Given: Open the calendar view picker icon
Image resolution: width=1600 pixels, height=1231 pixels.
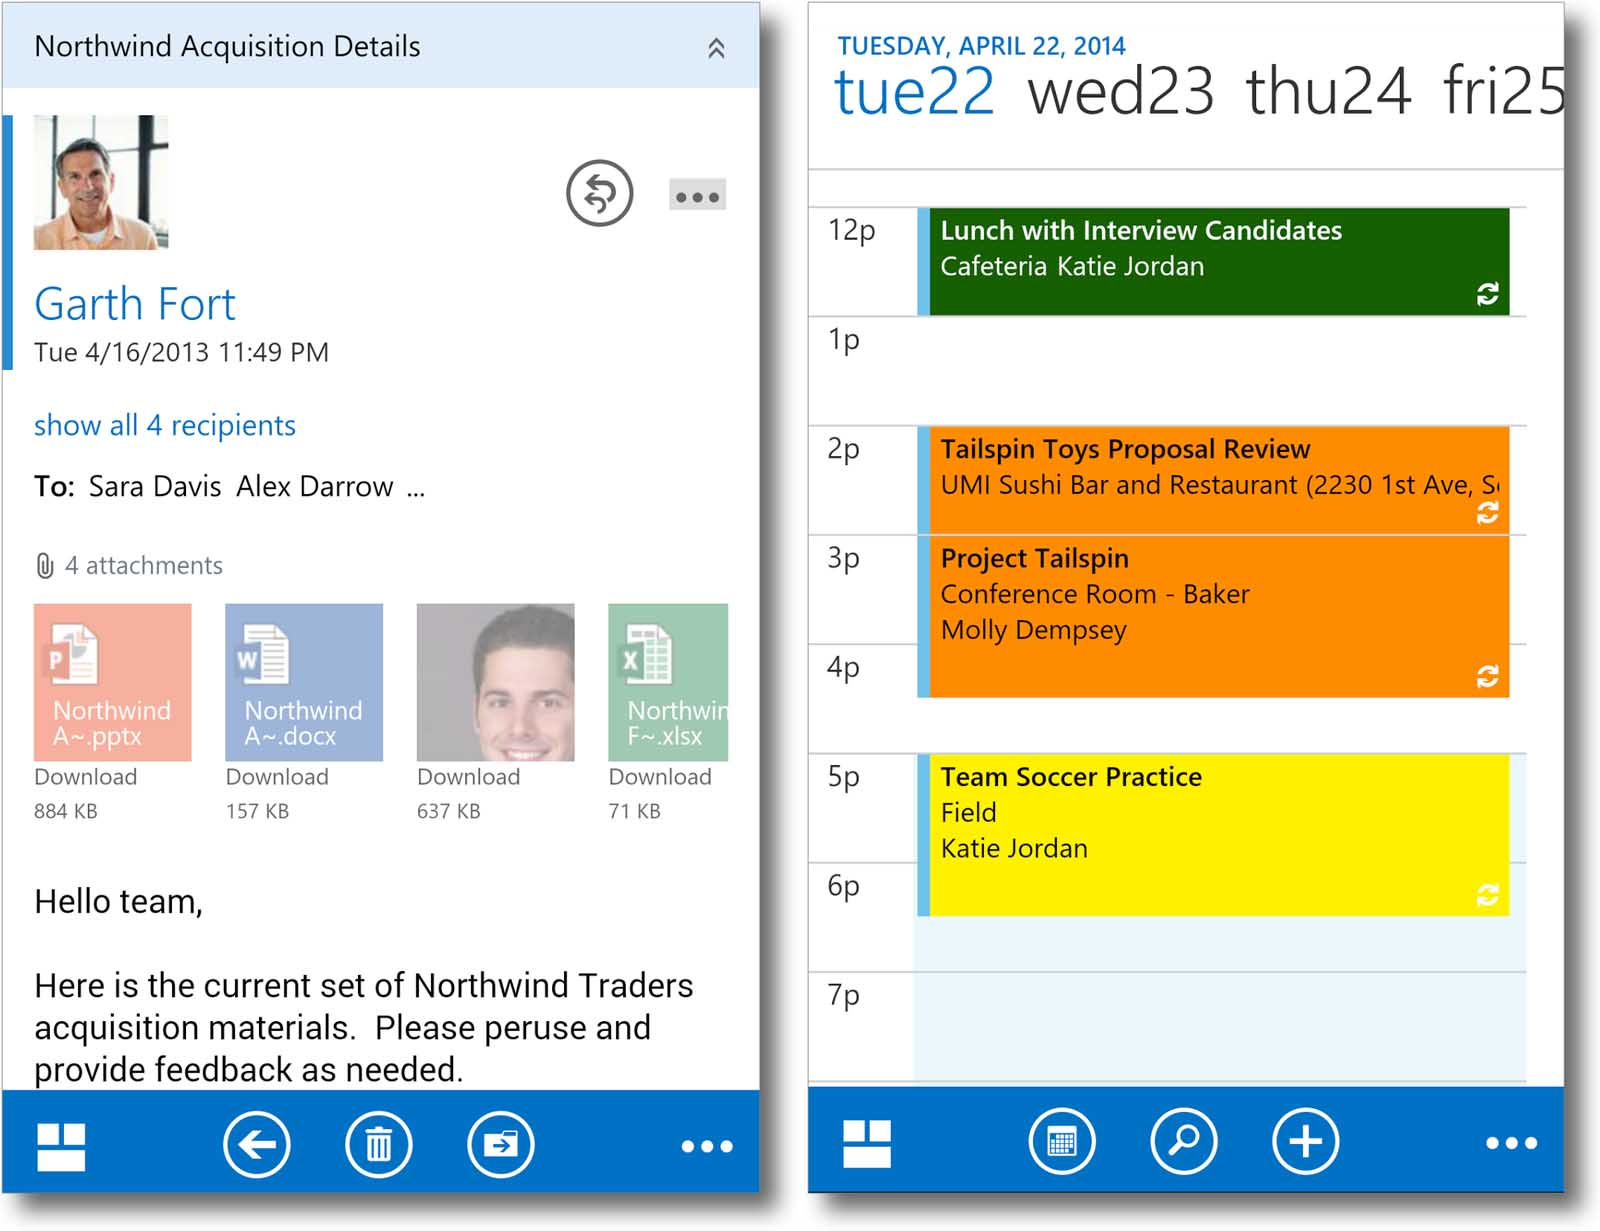Looking at the screenshot, I should coord(1062,1141).
